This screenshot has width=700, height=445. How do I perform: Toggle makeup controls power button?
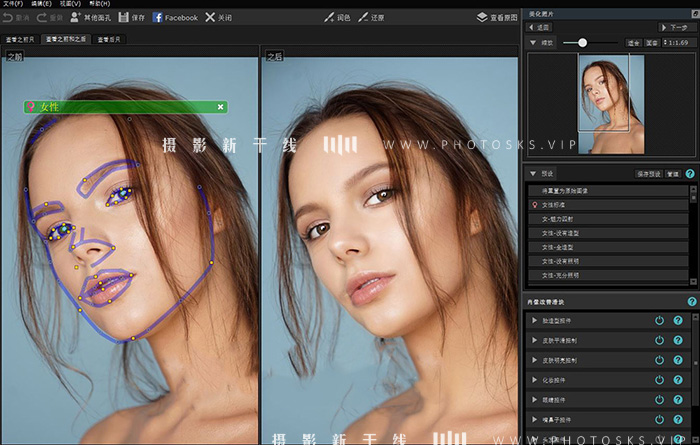tap(659, 380)
